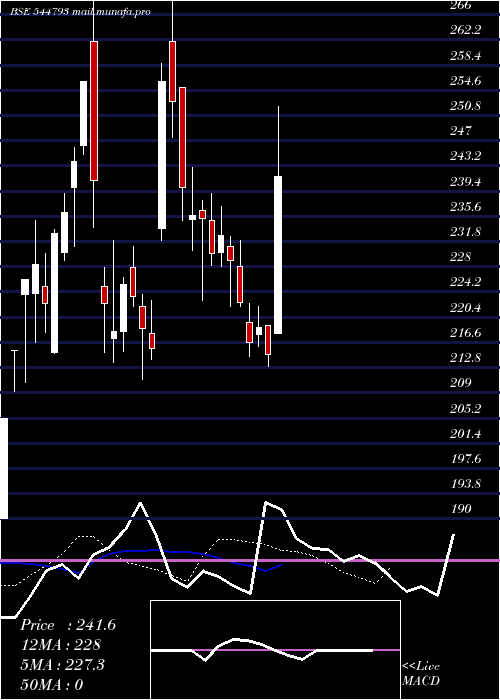The width and height of the screenshot is (500, 700).
Task: Click the 5MA : 227.3 readout
Action: tap(62, 665)
